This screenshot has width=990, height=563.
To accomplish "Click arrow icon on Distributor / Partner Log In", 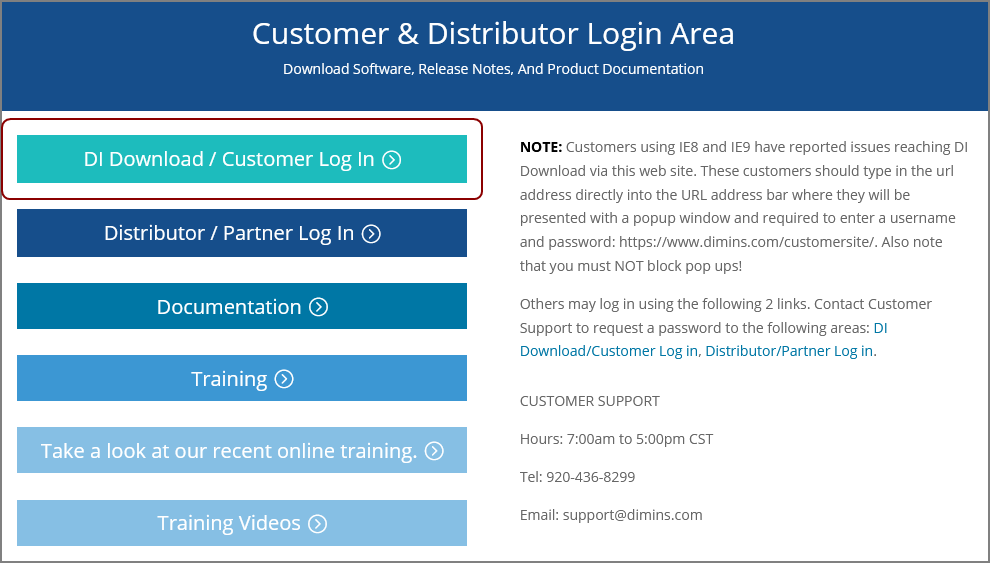I will 371,234.
